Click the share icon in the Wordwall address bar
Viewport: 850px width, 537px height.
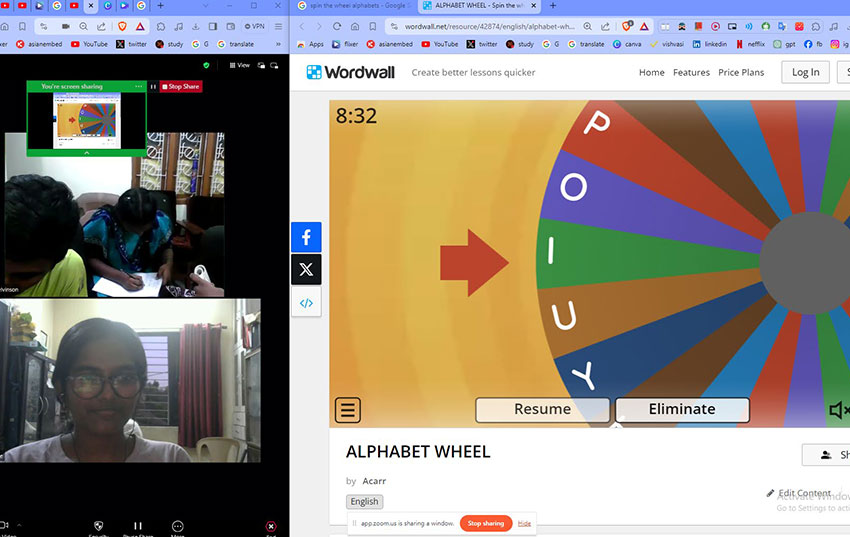pyautogui.click(x=605, y=26)
